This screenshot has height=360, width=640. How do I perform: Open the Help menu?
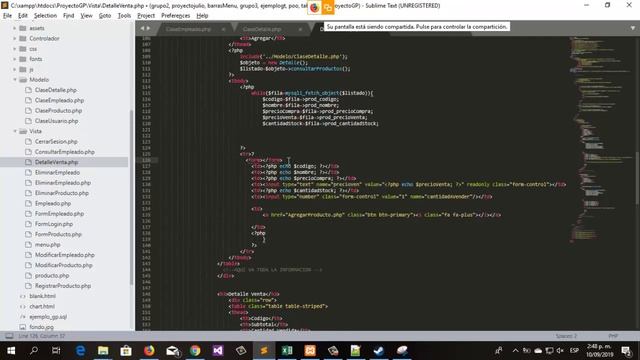(202, 16)
